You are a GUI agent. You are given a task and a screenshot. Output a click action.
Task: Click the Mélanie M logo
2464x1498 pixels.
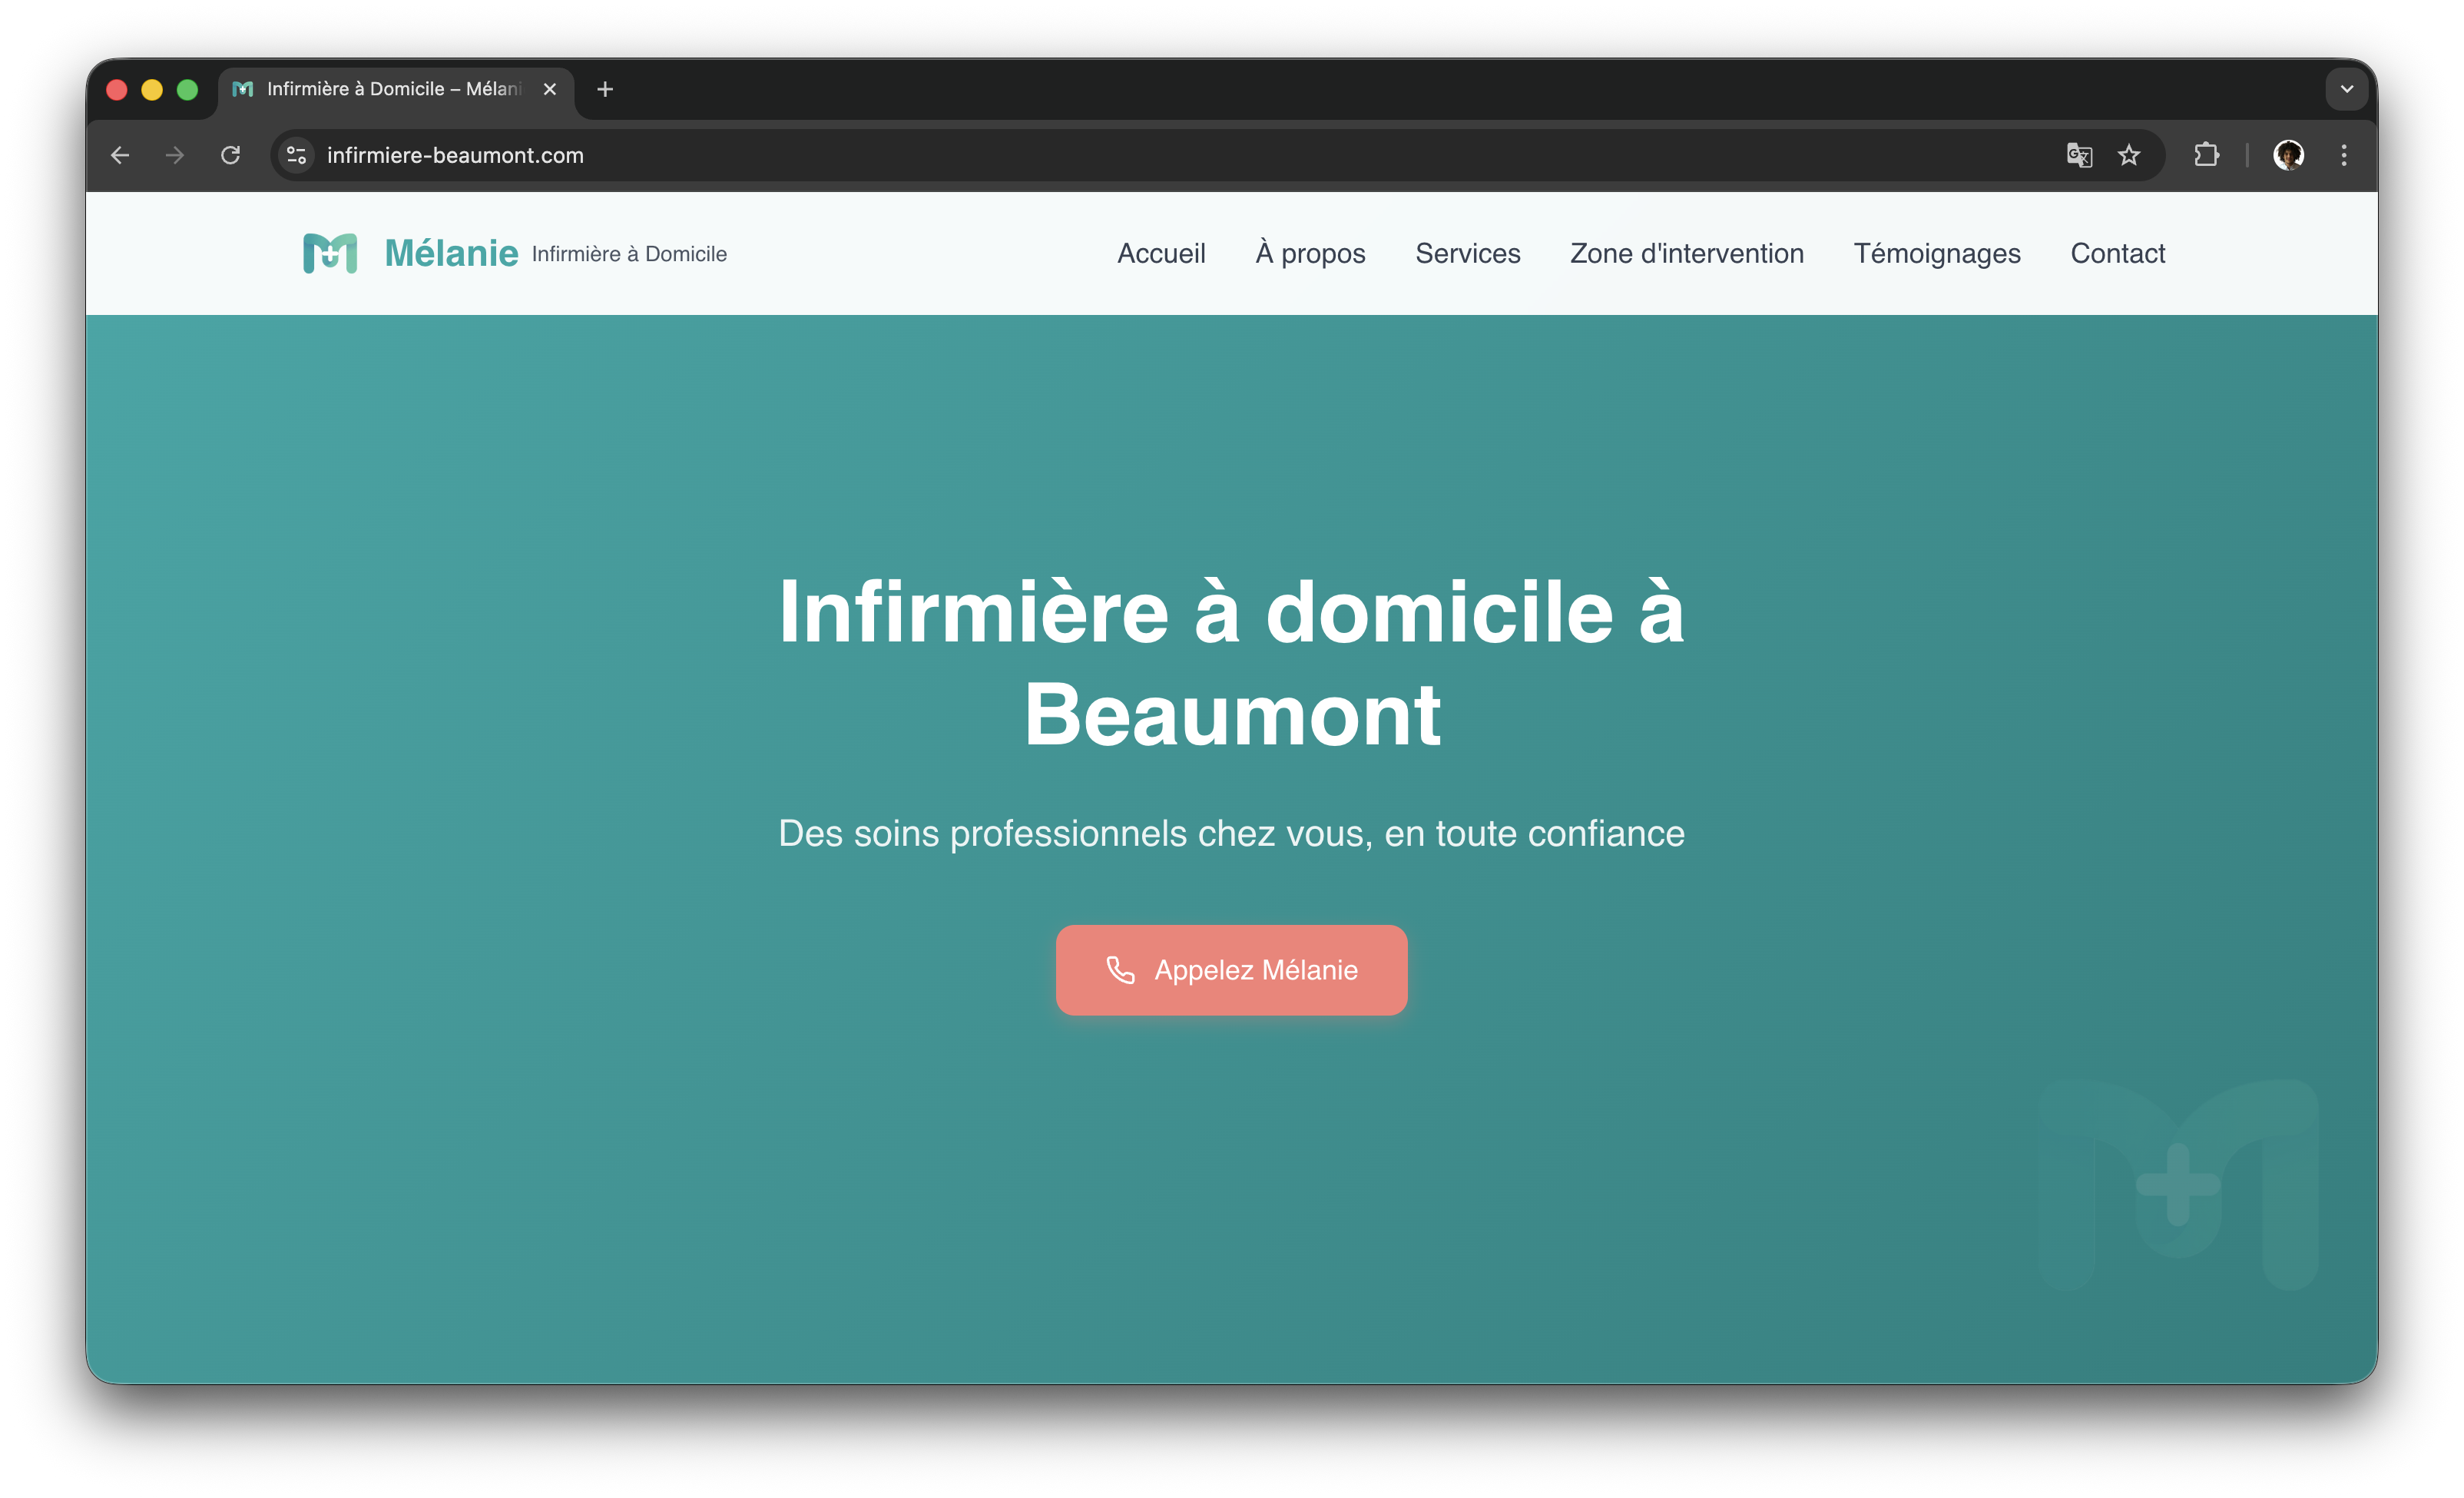coord(330,253)
